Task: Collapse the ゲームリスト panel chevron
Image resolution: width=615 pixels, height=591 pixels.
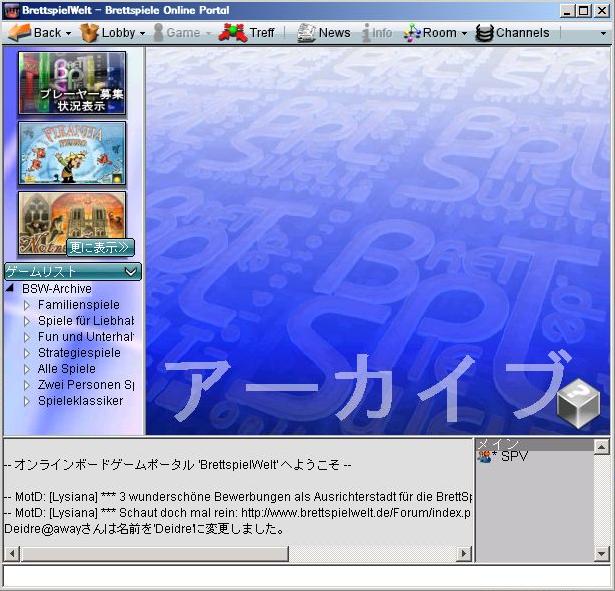Action: [131, 271]
